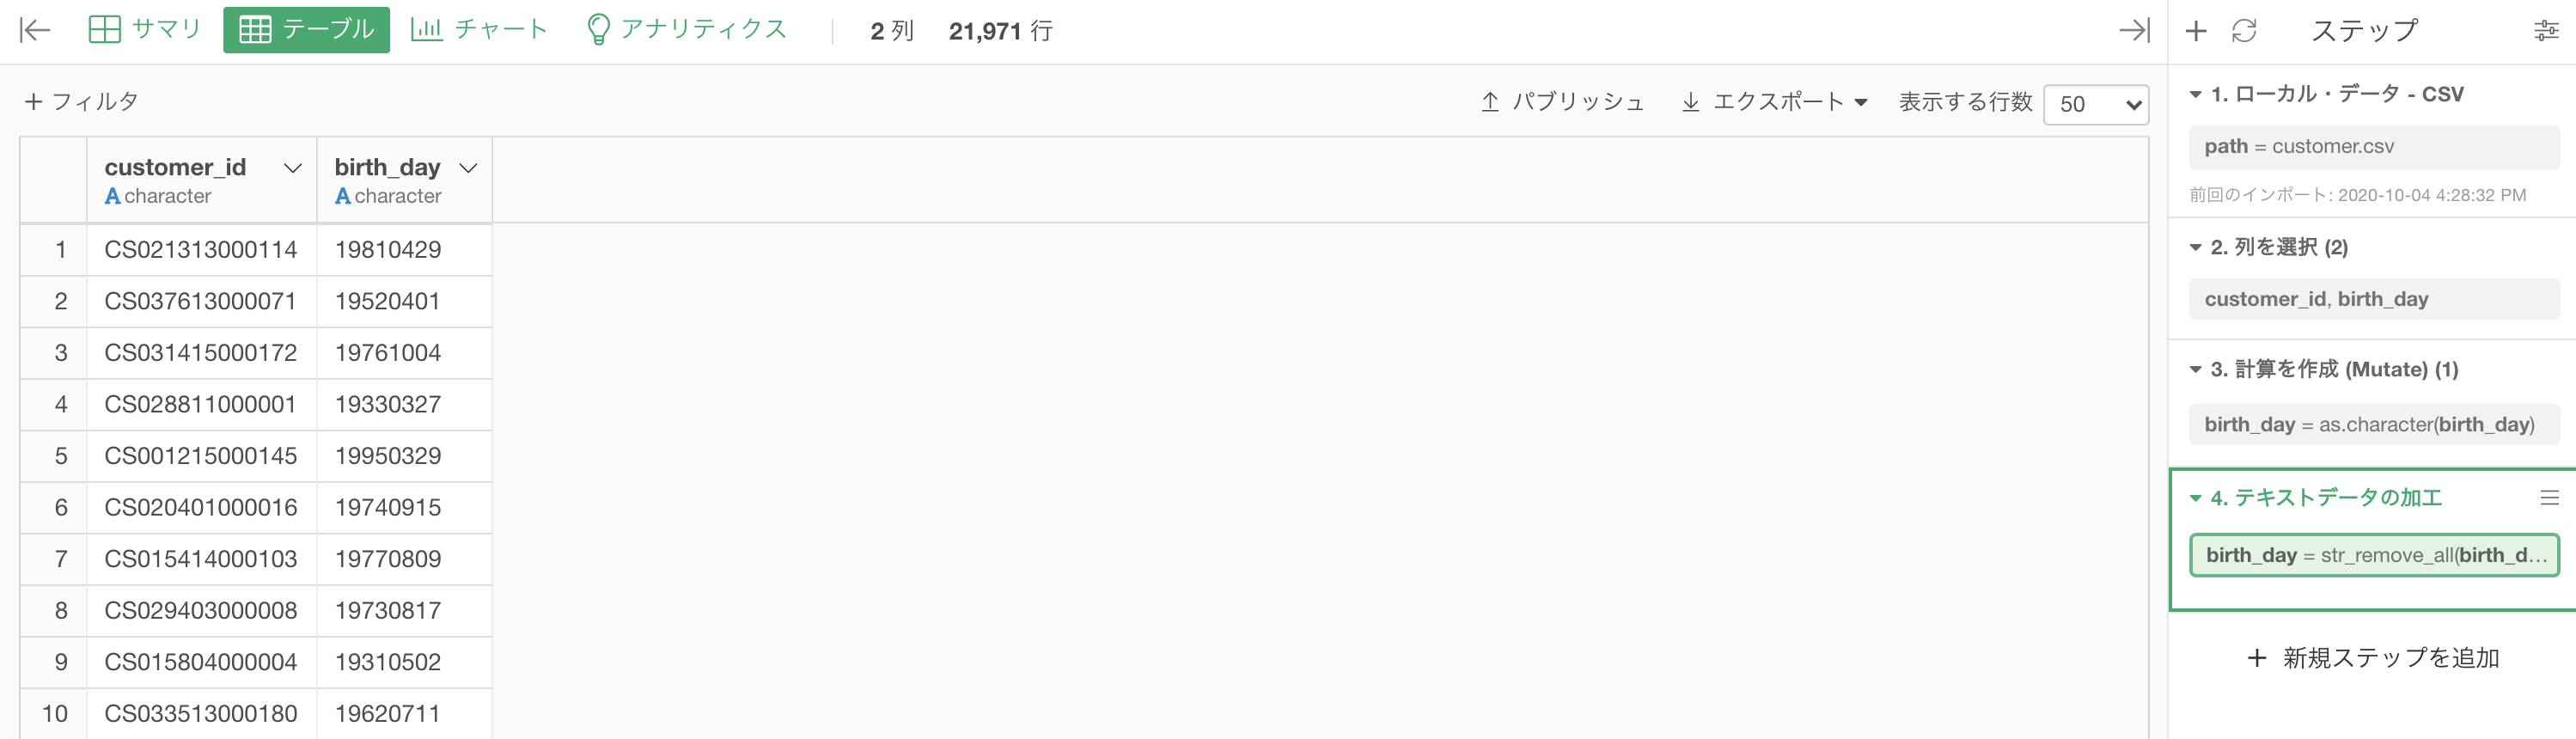
Task: Collapse the left panel with the arrow icon
Action: [x=35, y=30]
